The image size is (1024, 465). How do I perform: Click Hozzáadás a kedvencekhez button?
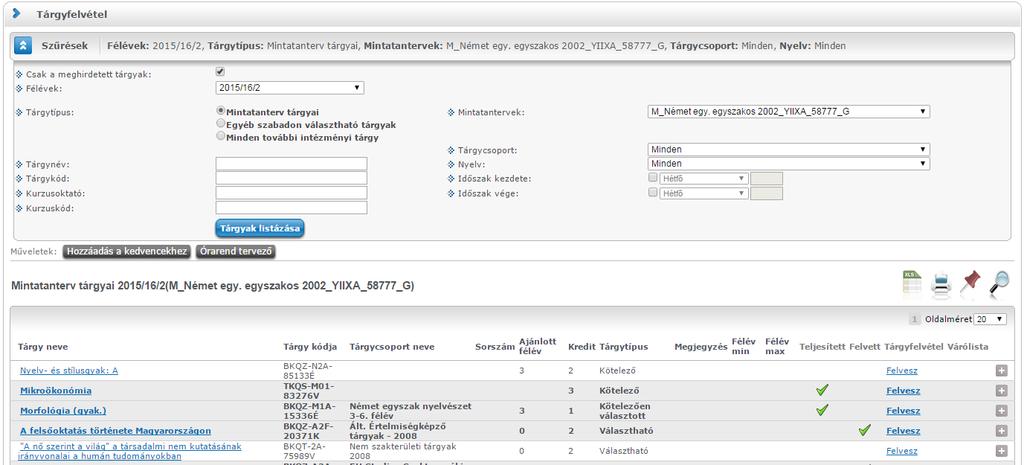(x=127, y=251)
